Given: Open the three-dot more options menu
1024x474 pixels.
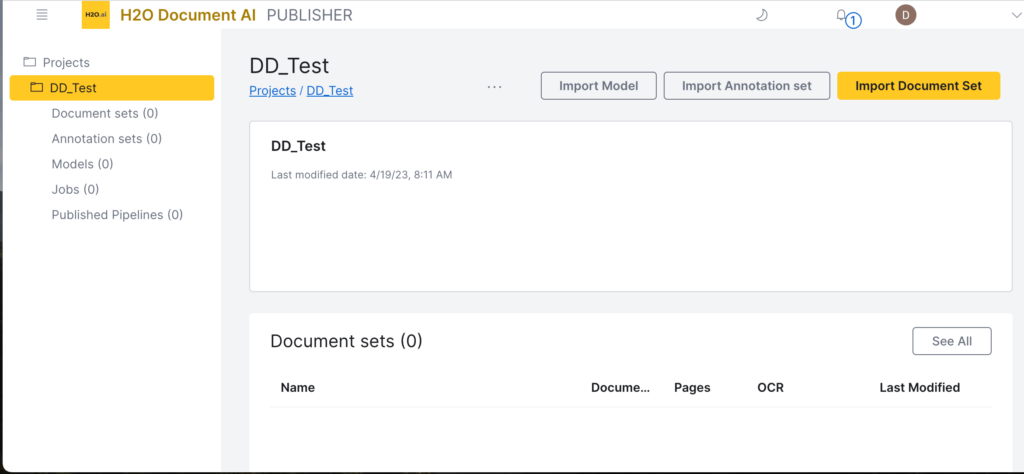Looking at the screenshot, I should coord(494,86).
